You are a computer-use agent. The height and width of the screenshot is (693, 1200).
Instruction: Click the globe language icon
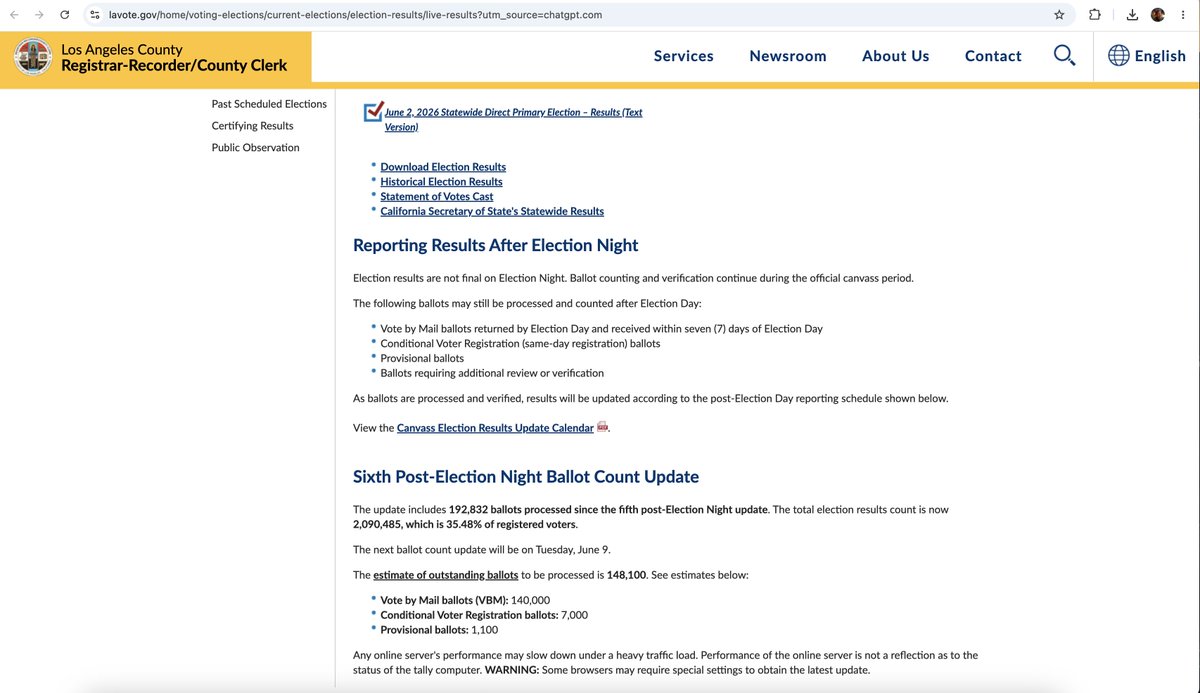(1118, 56)
